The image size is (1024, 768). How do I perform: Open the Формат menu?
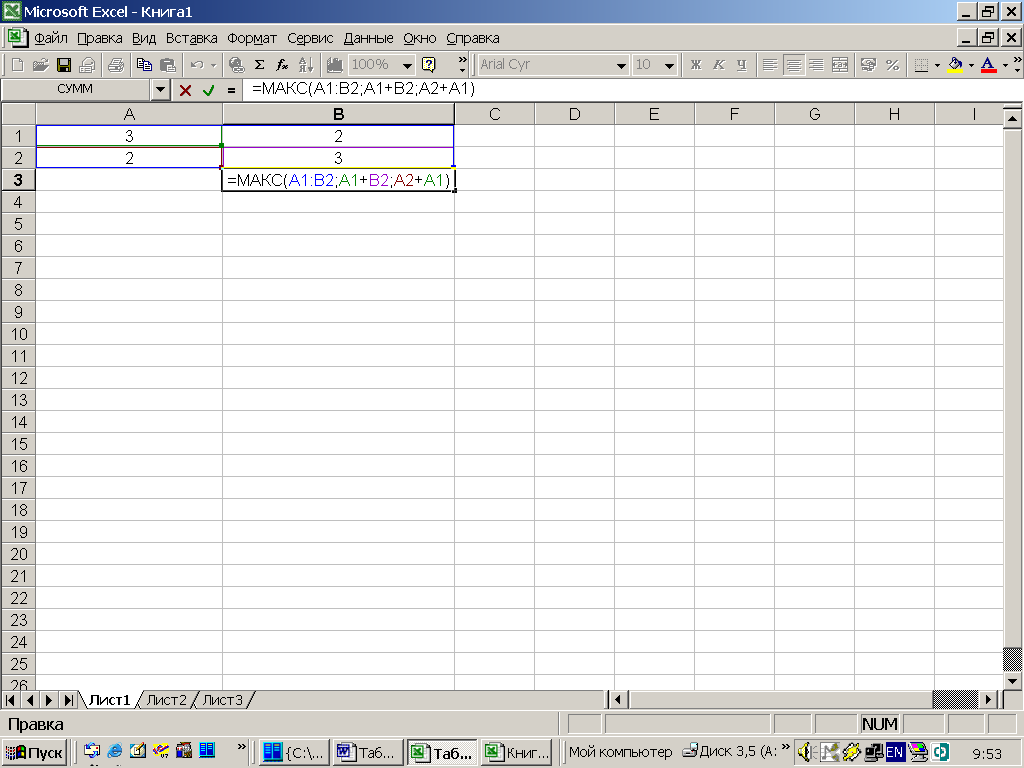pos(252,39)
